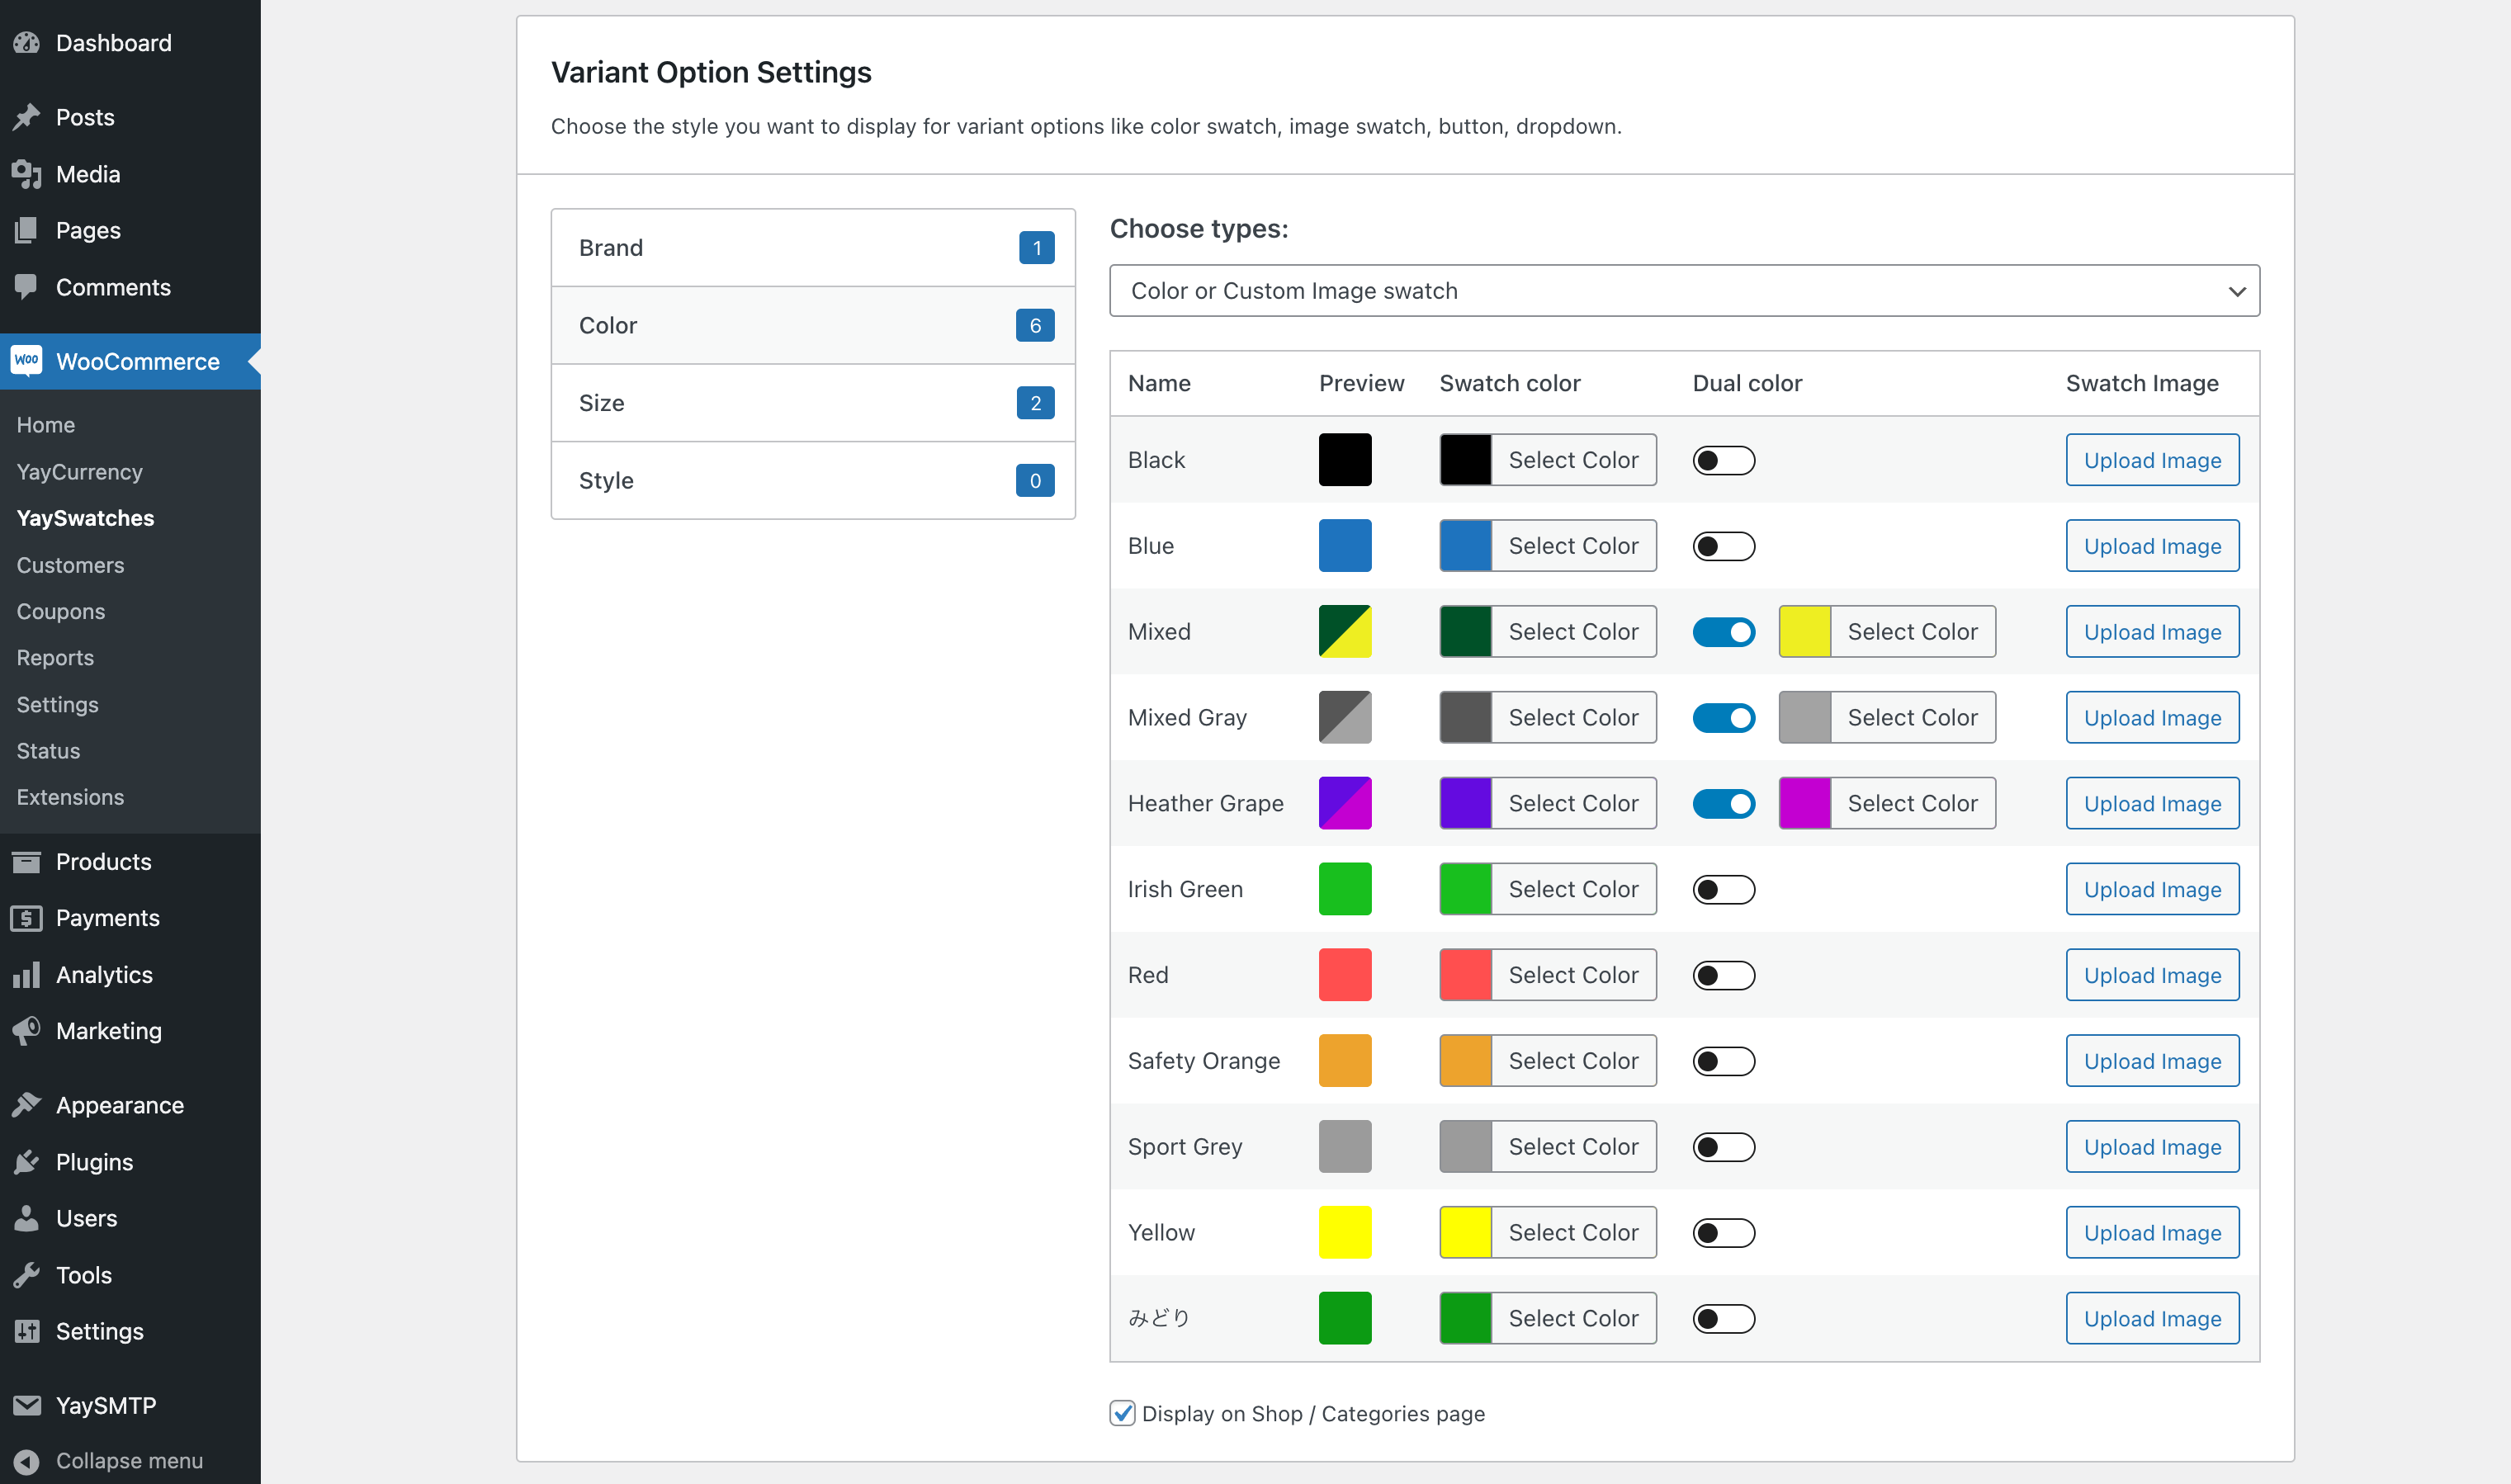Enable dual color for Irish Green

pyautogui.click(x=1724, y=890)
